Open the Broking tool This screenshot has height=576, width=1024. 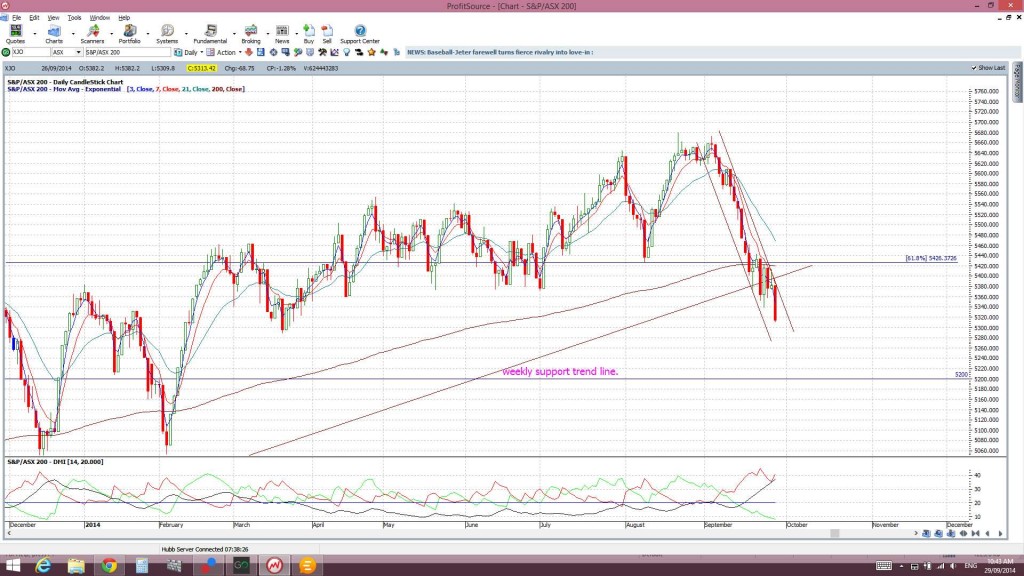pos(251,34)
